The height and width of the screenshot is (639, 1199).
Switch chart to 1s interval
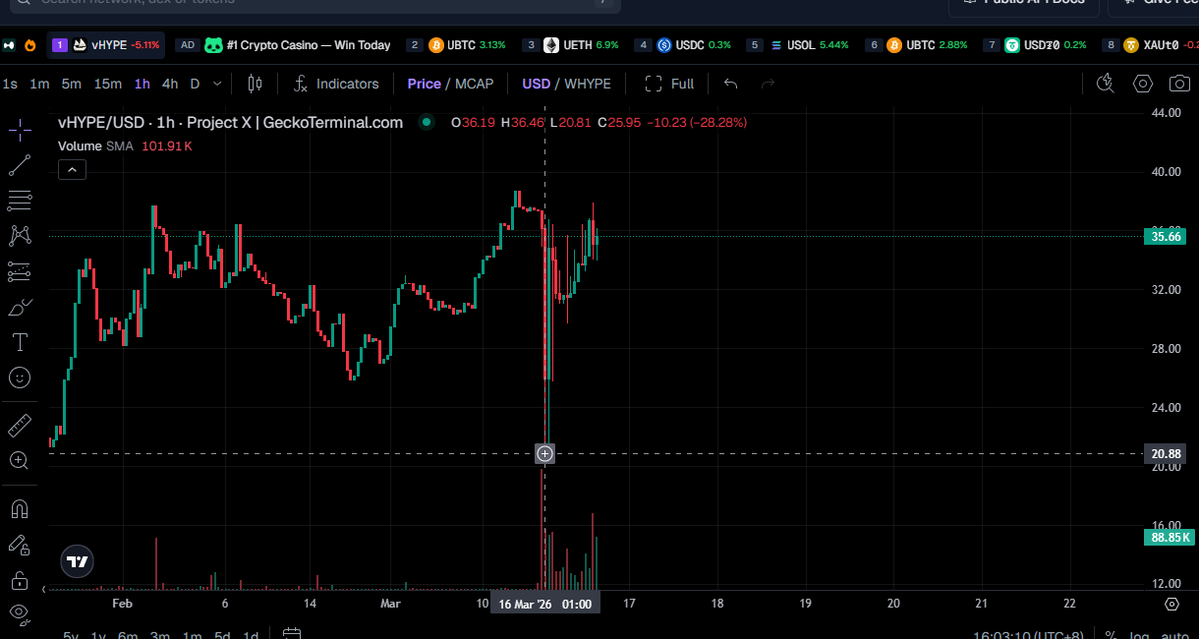[x=10, y=84]
